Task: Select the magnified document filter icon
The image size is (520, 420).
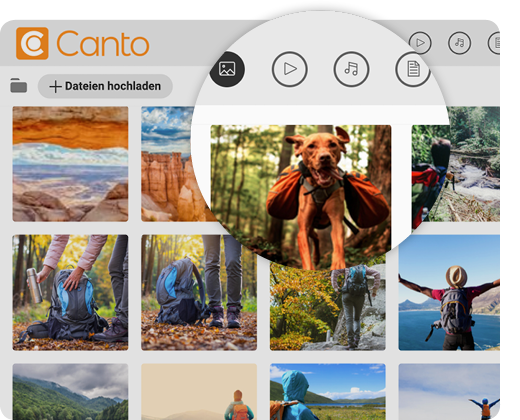Action: [x=413, y=69]
